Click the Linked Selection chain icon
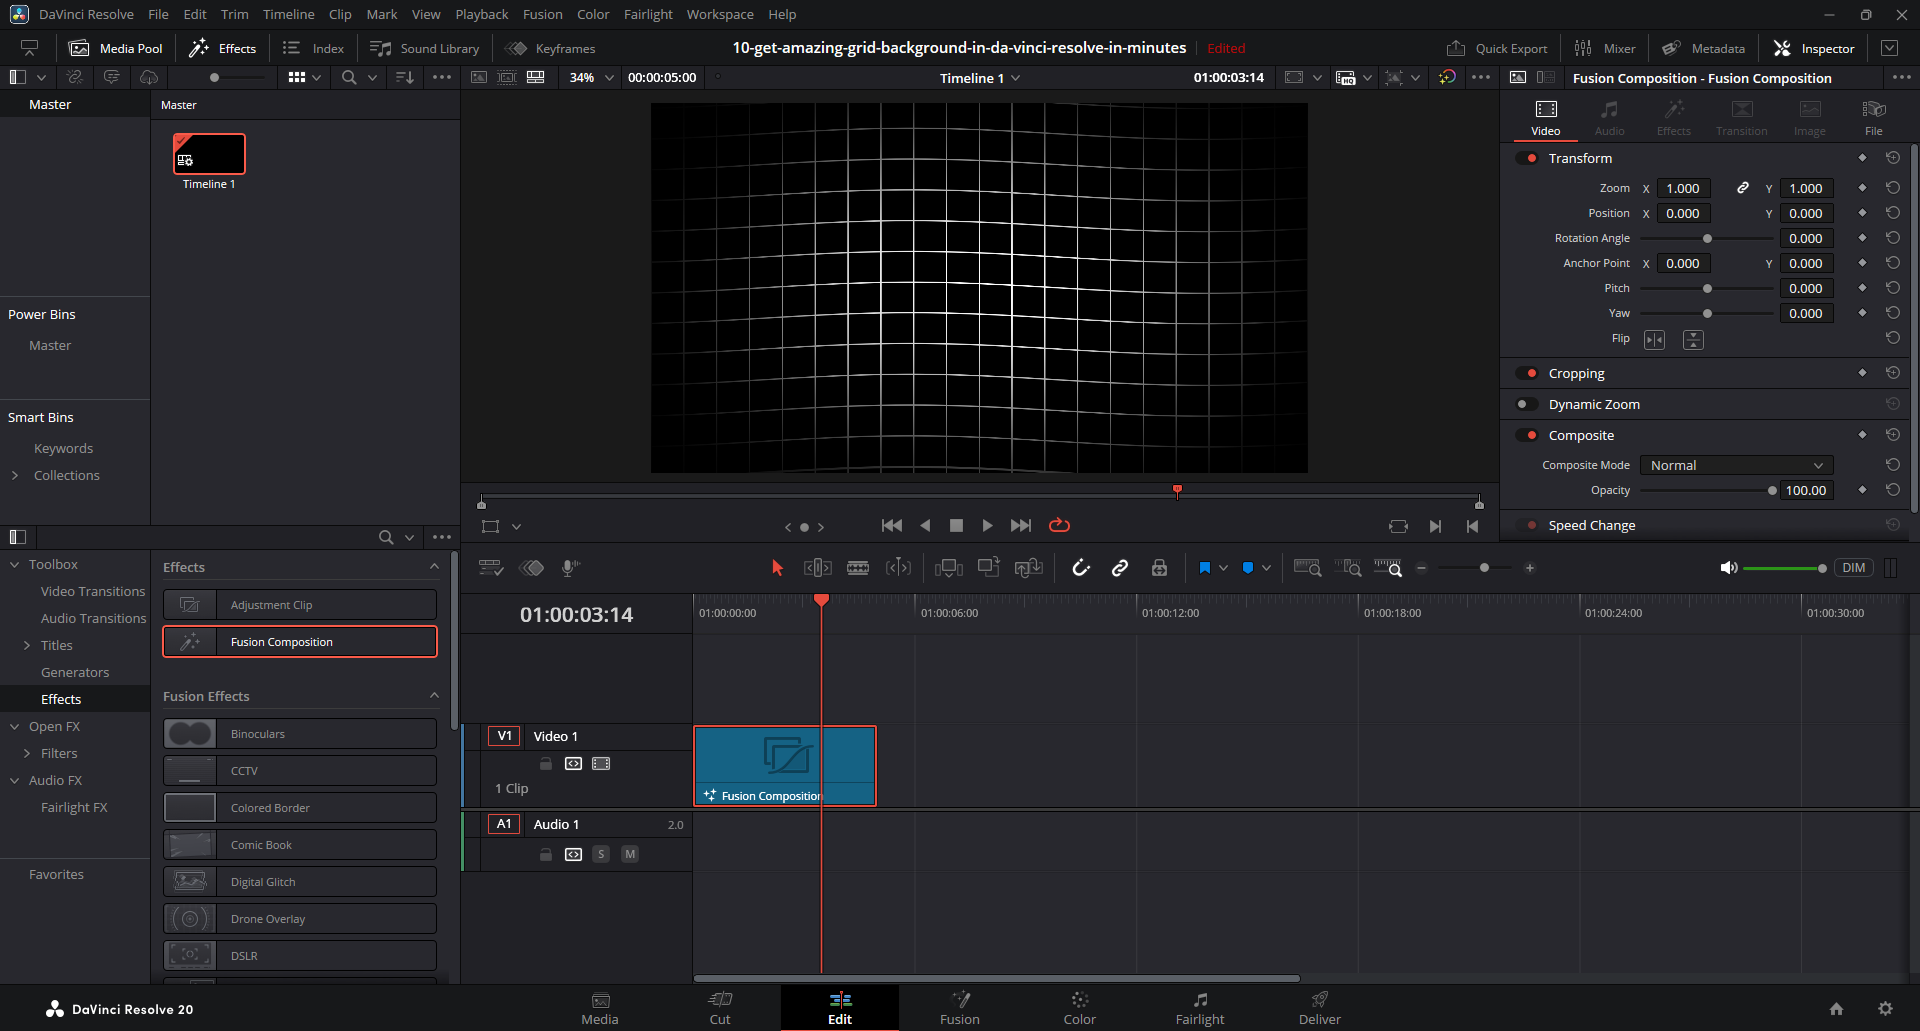Screen dimensions: 1920x1031 1120,568
